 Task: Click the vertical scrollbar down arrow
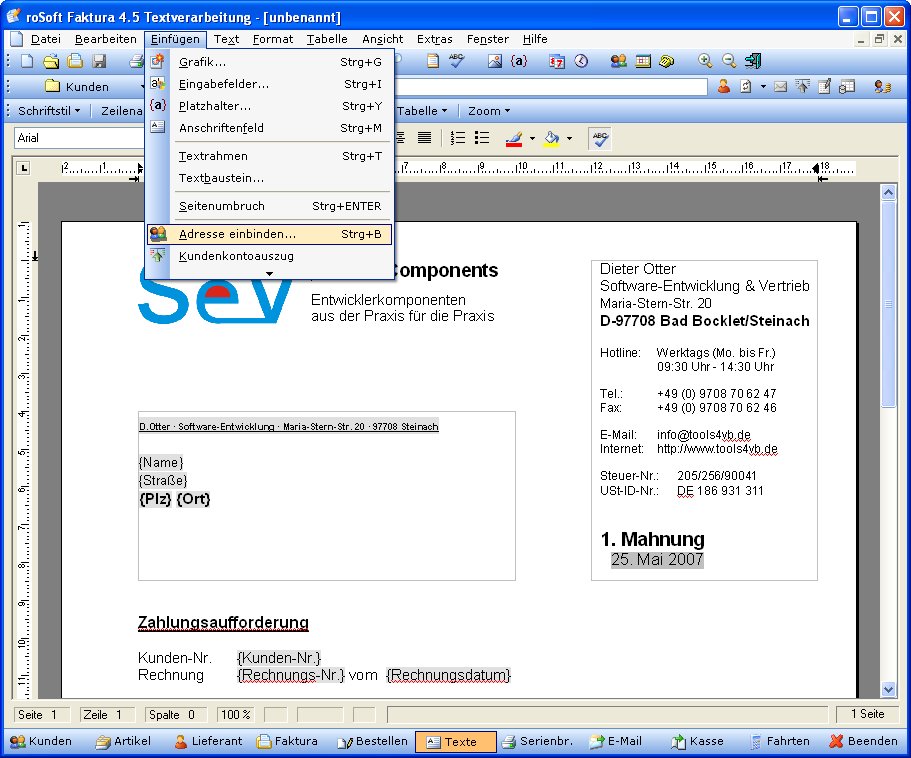pyautogui.click(x=888, y=689)
